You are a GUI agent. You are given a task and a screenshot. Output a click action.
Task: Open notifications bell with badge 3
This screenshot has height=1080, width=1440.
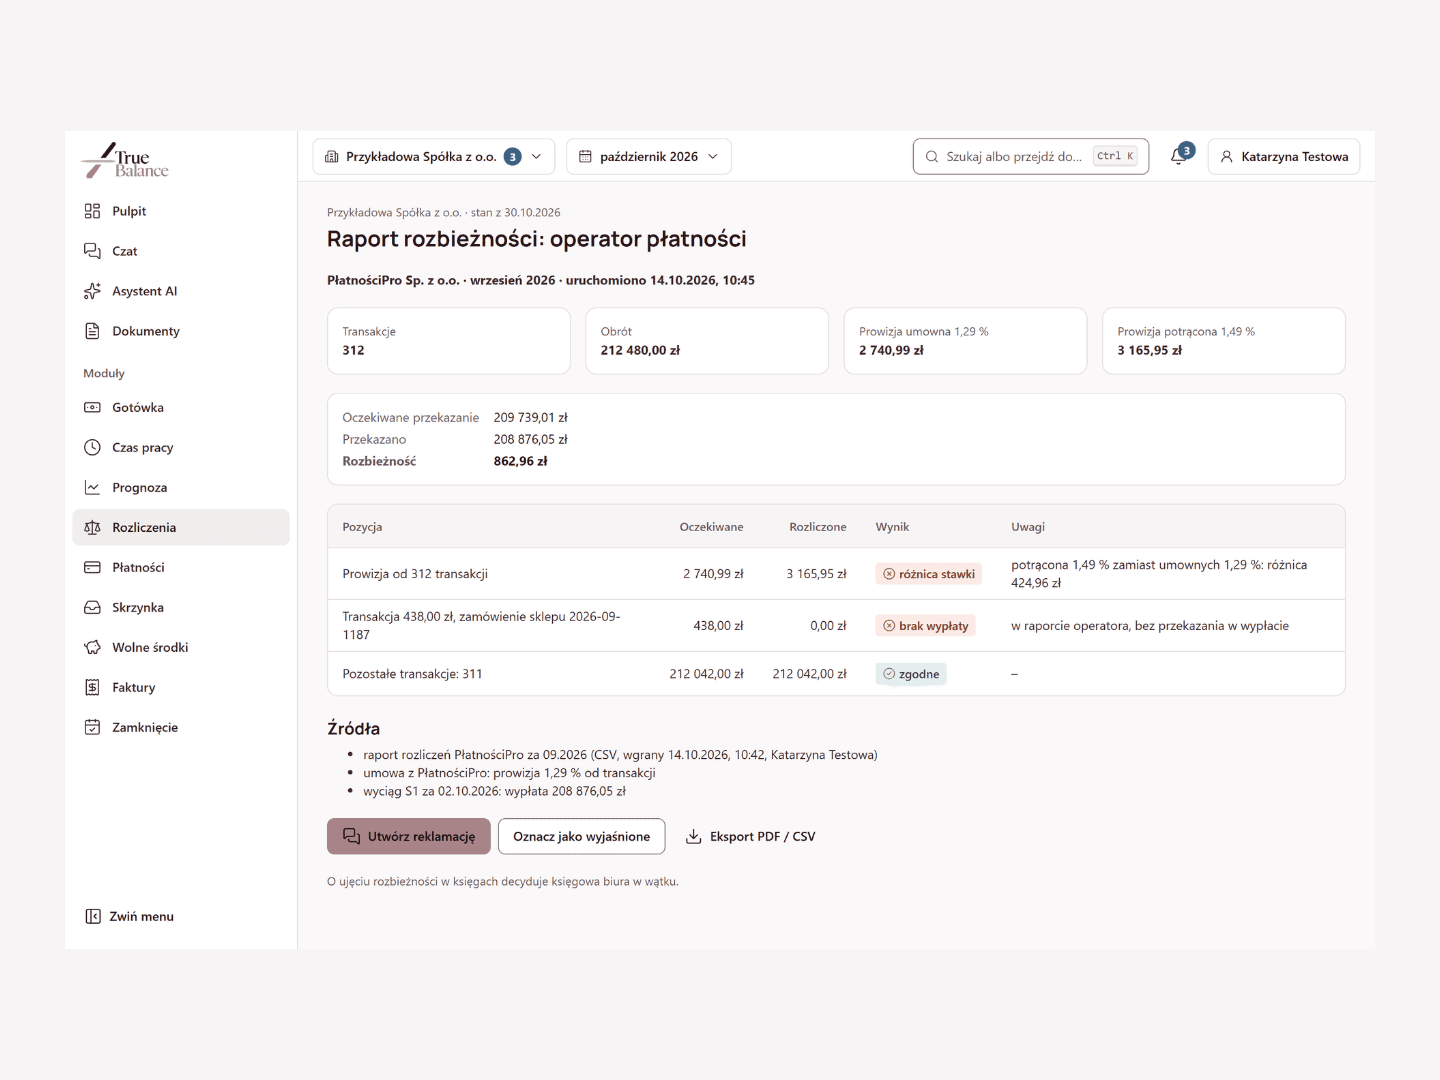click(x=1180, y=156)
